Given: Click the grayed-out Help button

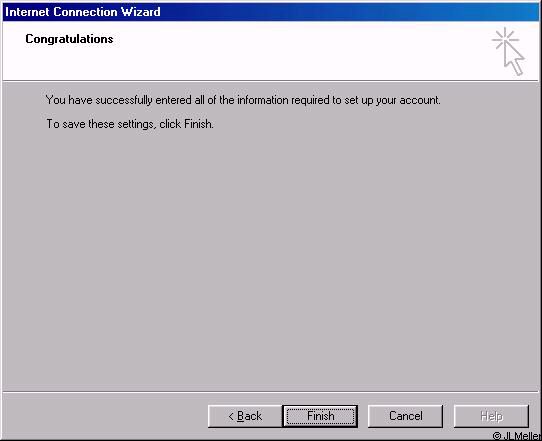Looking at the screenshot, I should coord(491,416).
